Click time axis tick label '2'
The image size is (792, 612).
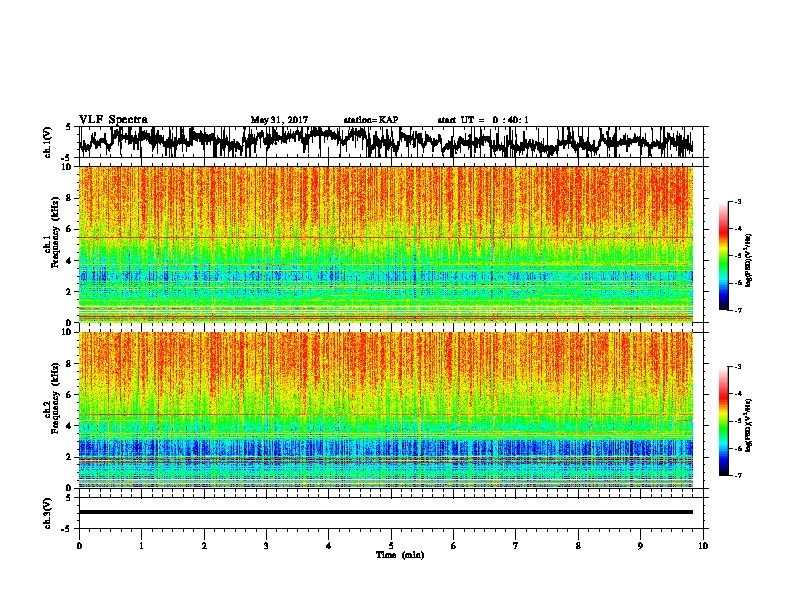tap(204, 545)
